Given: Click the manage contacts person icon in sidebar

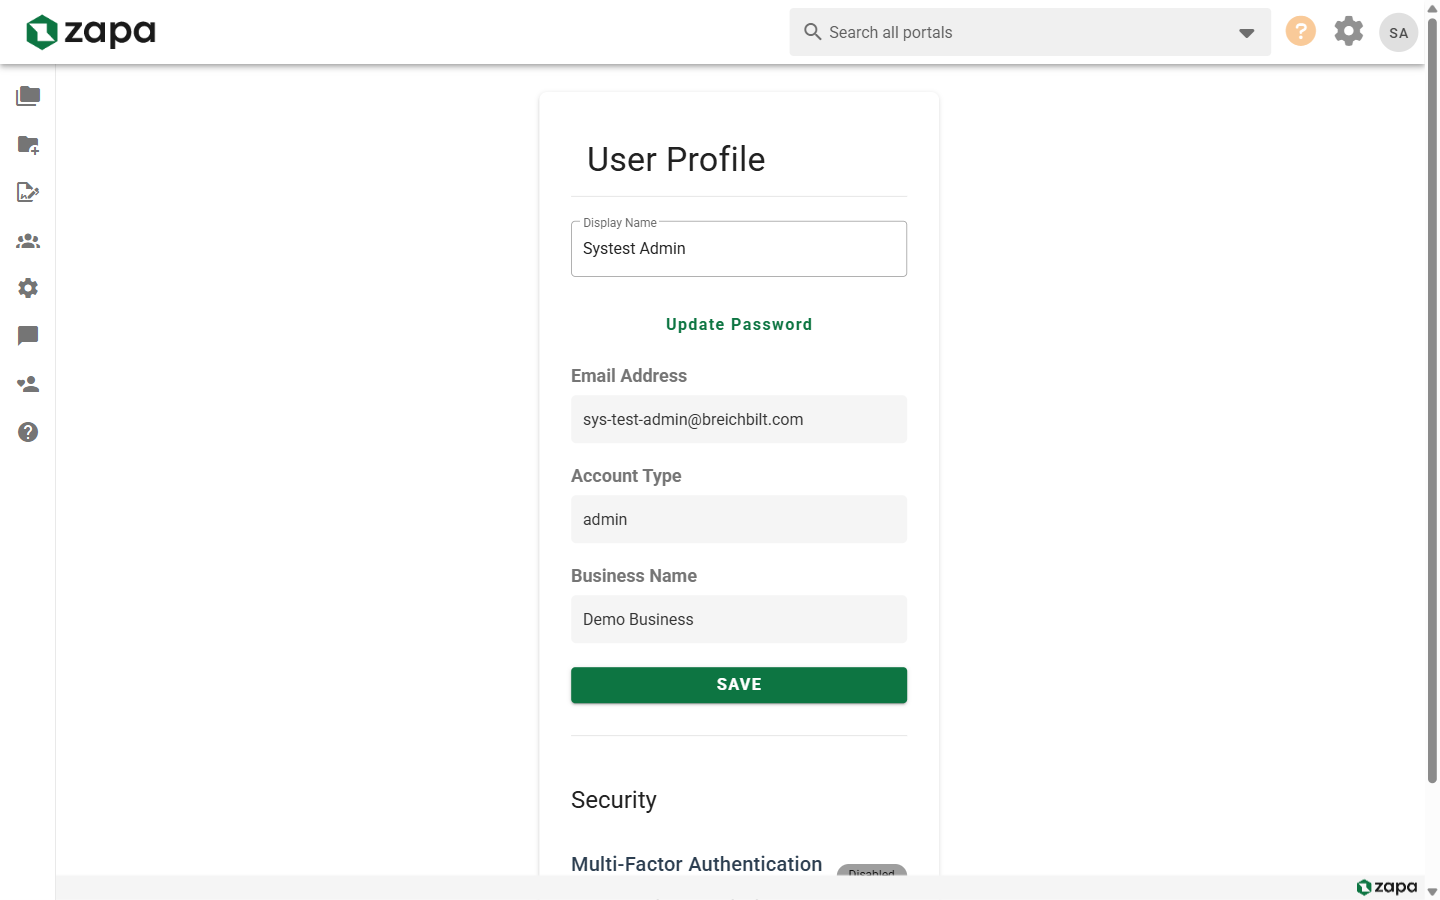Looking at the screenshot, I should [28, 384].
